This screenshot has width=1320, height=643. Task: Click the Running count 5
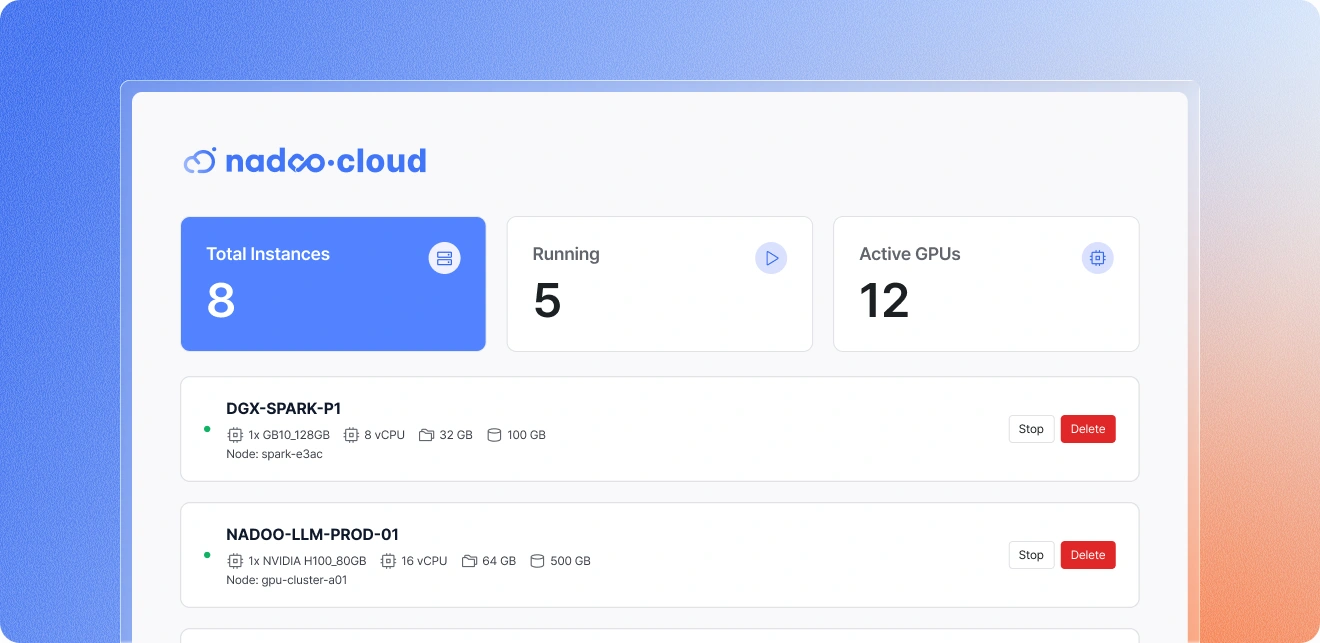coord(547,300)
